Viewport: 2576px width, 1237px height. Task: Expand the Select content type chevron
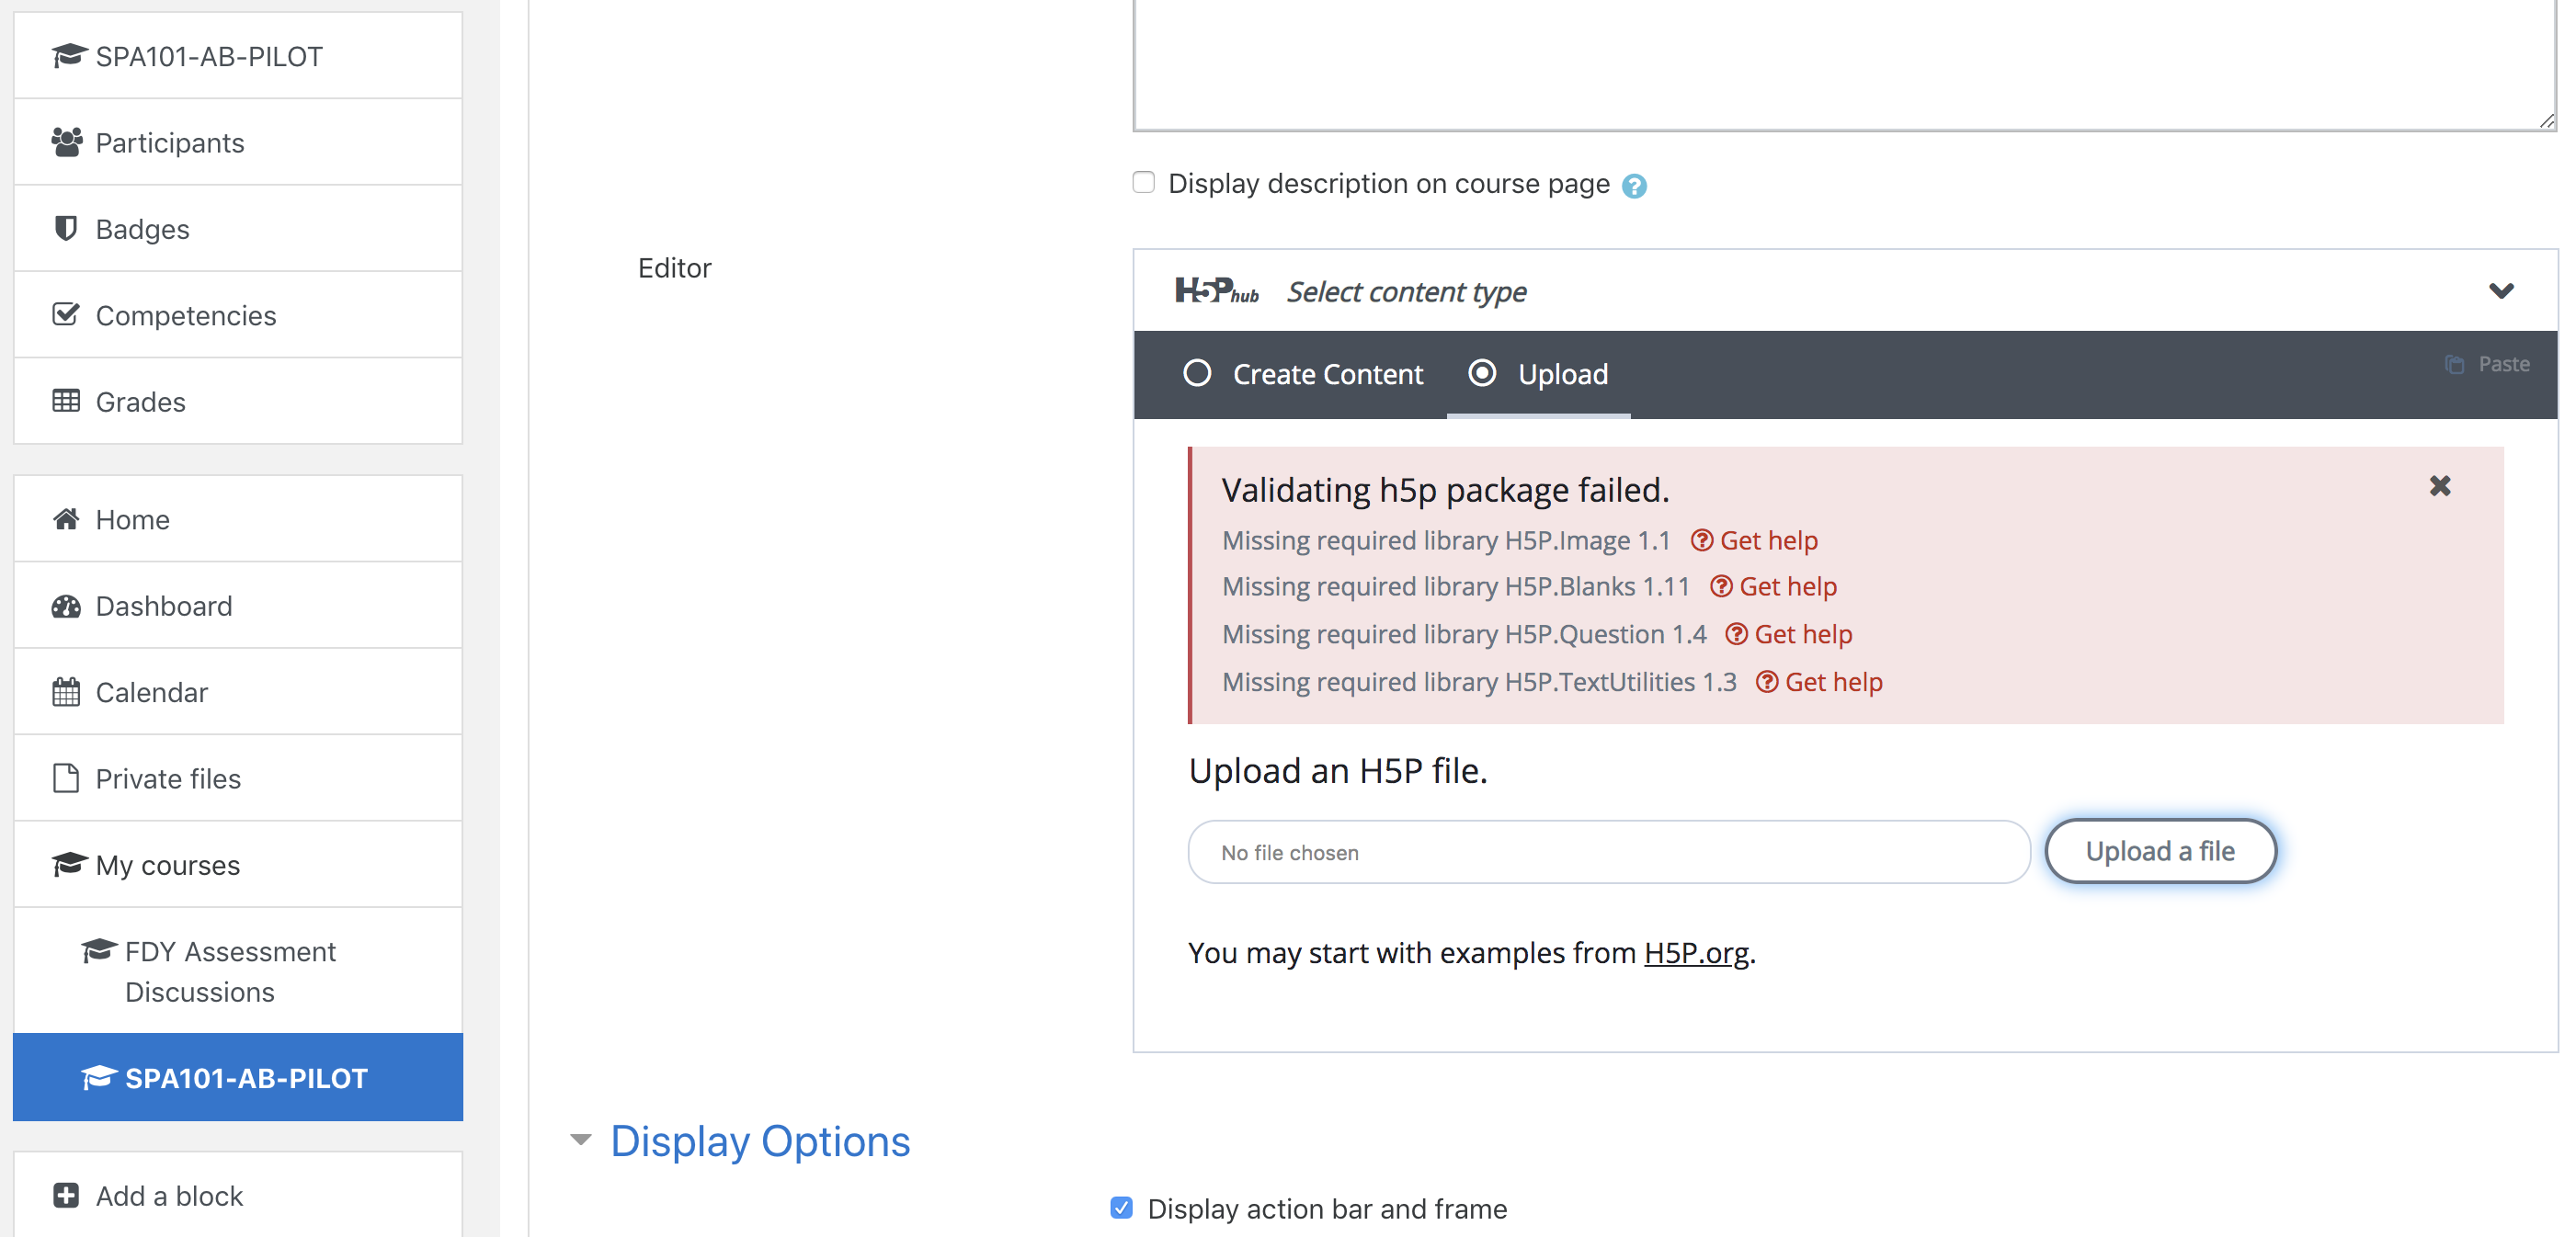(x=2502, y=291)
